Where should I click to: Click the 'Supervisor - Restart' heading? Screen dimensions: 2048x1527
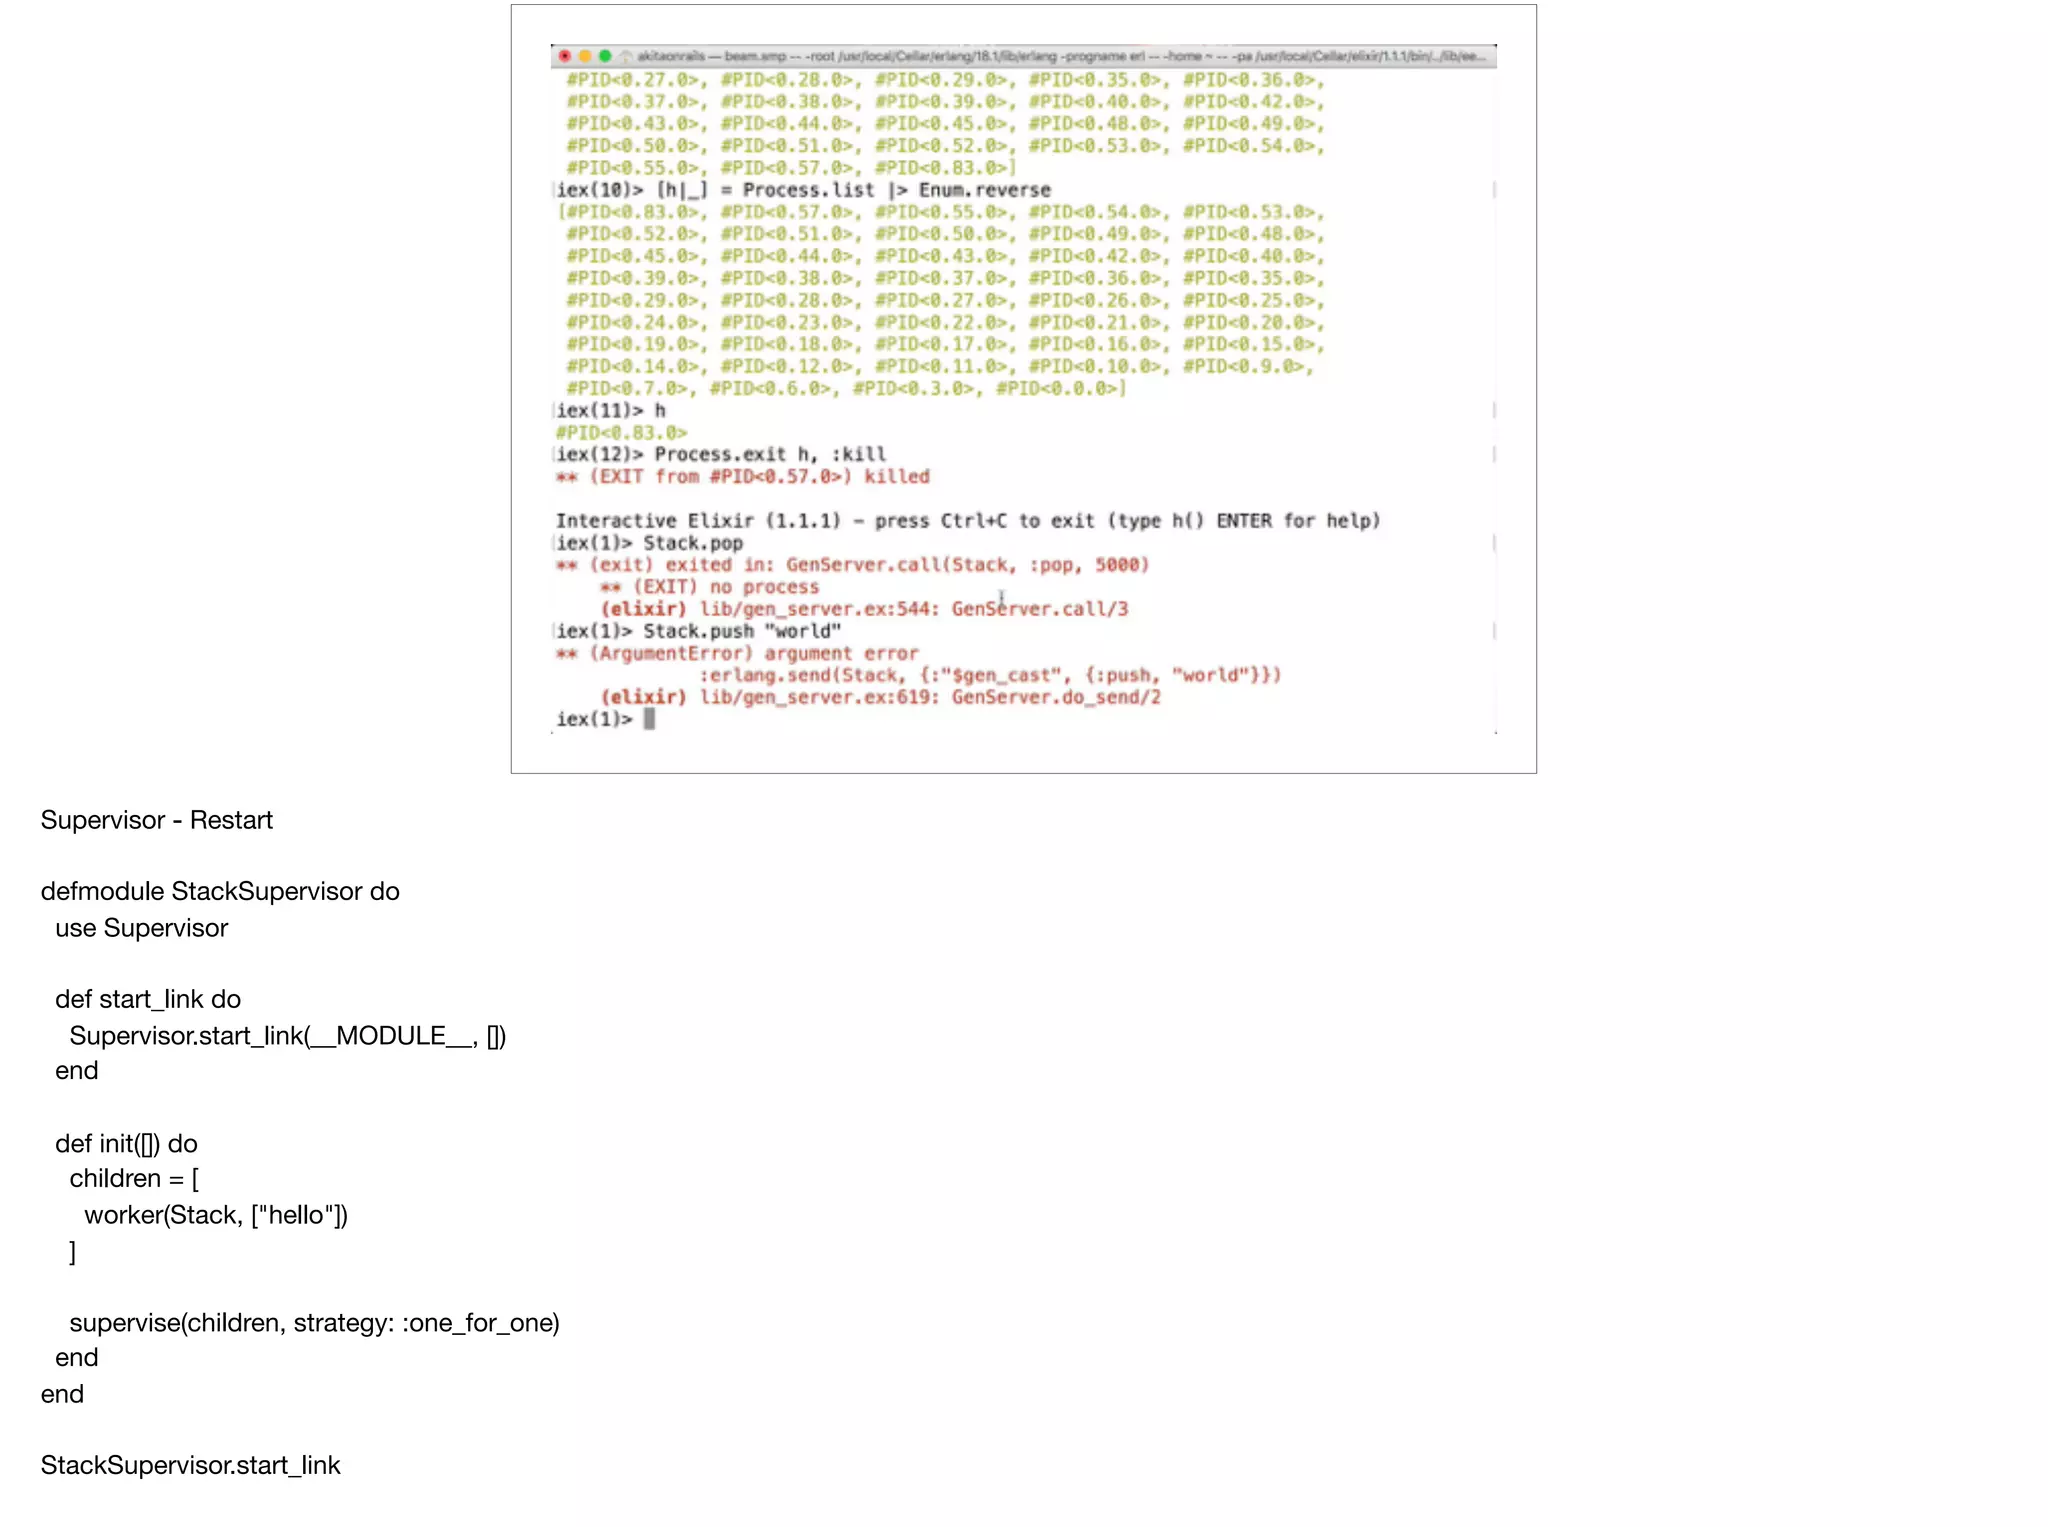coord(157,820)
